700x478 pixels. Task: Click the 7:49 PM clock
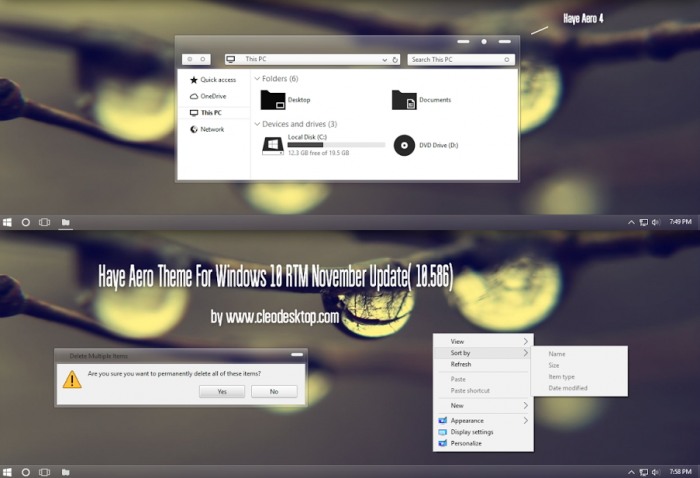[x=680, y=222]
